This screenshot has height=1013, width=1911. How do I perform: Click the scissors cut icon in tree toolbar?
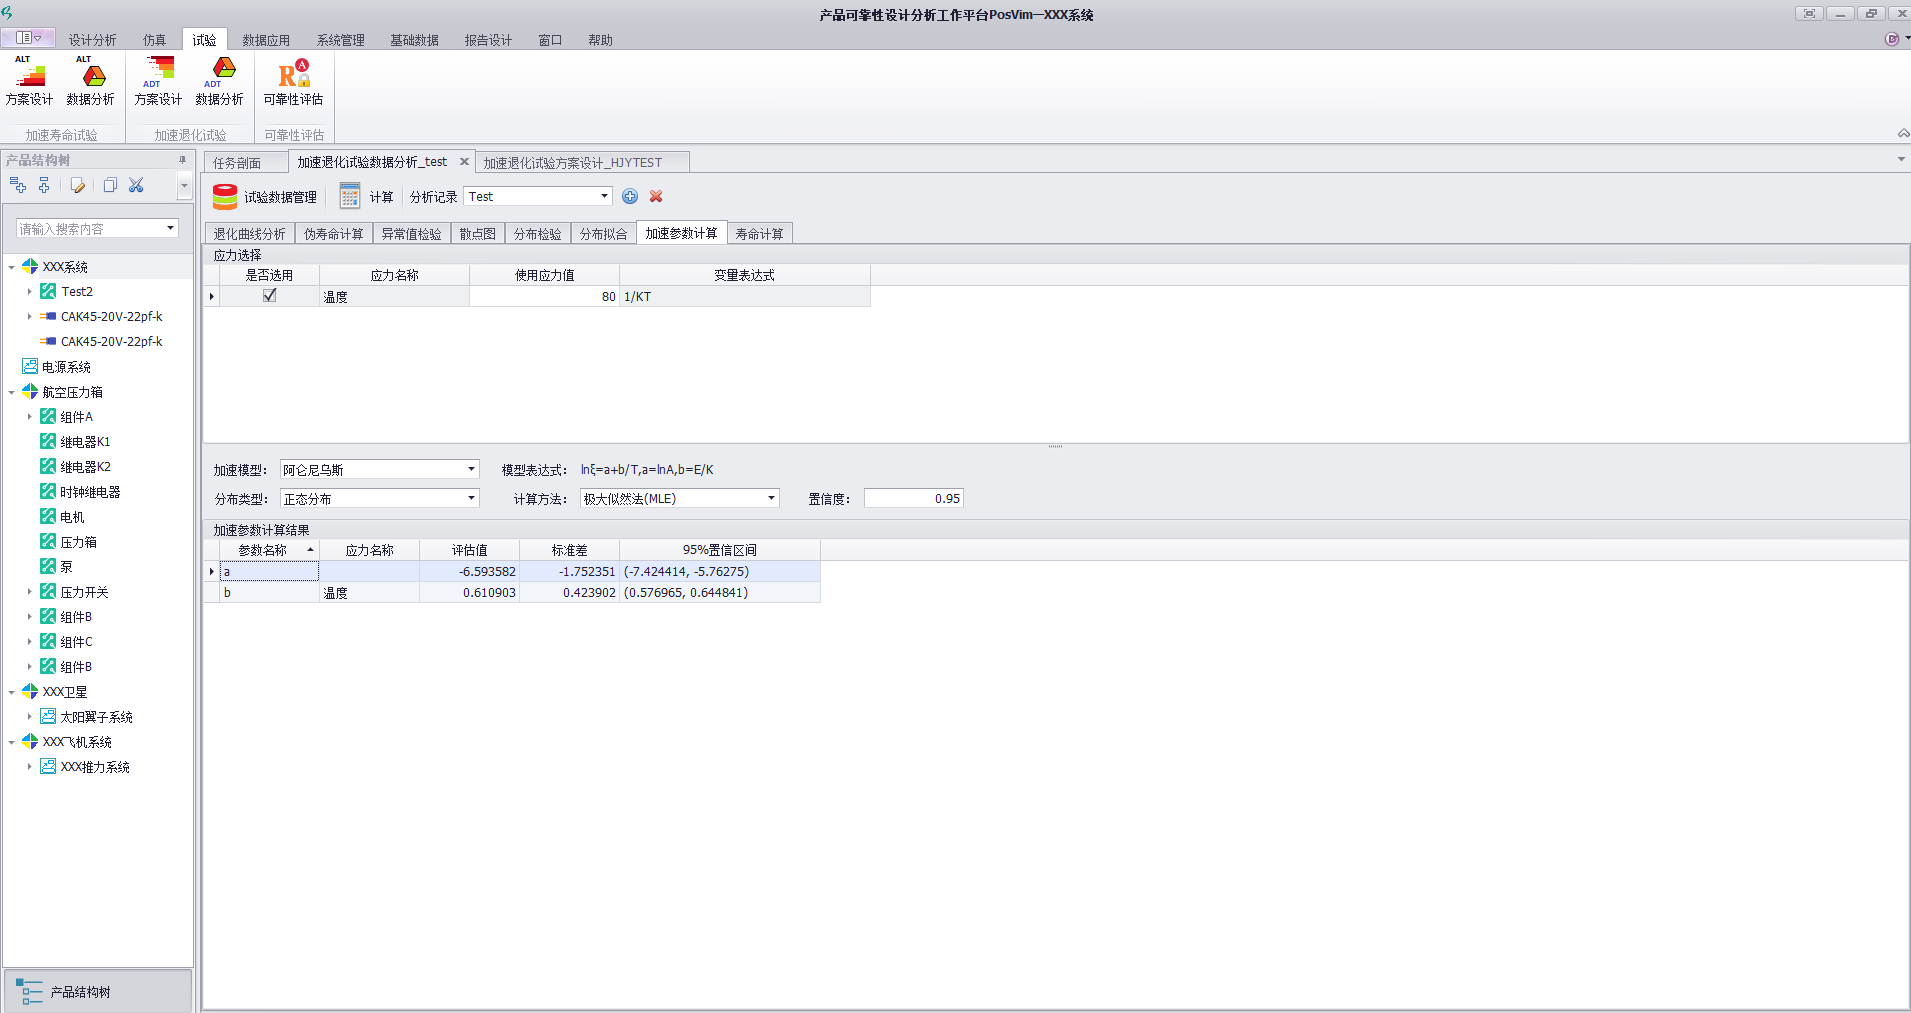tap(137, 185)
